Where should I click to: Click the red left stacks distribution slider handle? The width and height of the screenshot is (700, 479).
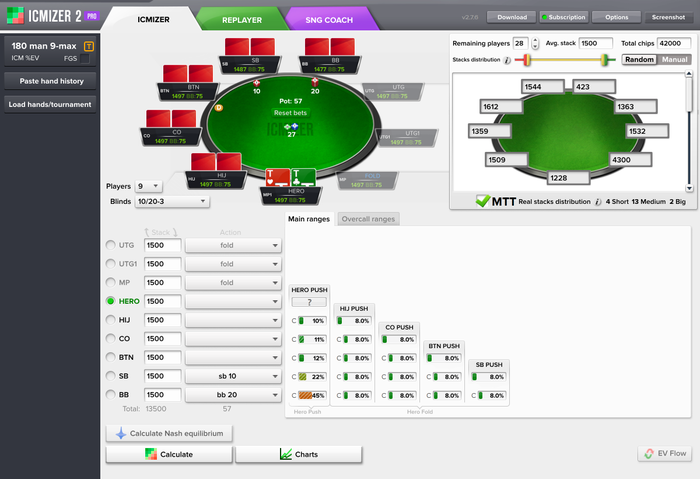pyautogui.click(x=527, y=60)
